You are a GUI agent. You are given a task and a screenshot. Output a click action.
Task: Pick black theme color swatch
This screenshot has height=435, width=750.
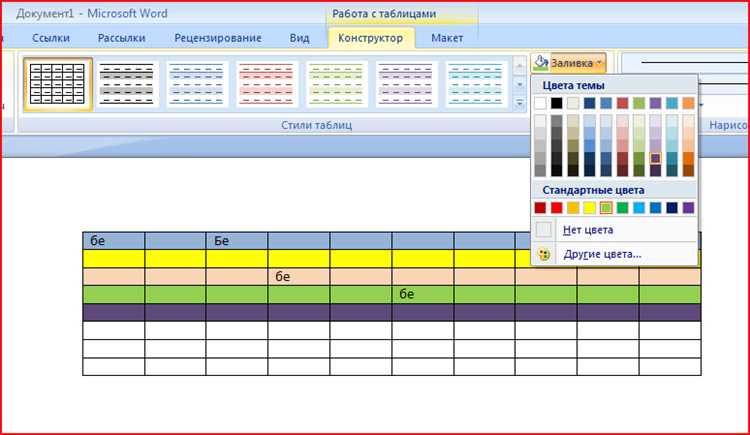tap(556, 103)
